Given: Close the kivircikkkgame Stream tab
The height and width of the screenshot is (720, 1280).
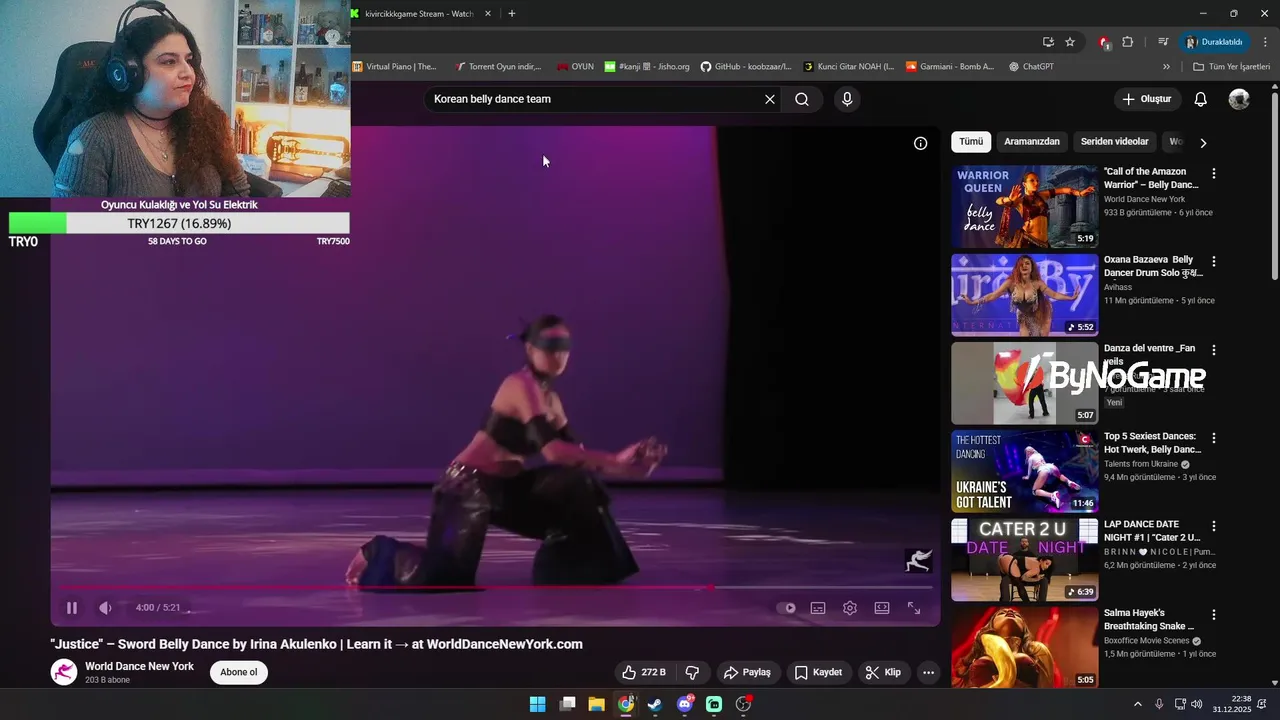Looking at the screenshot, I should (488, 14).
